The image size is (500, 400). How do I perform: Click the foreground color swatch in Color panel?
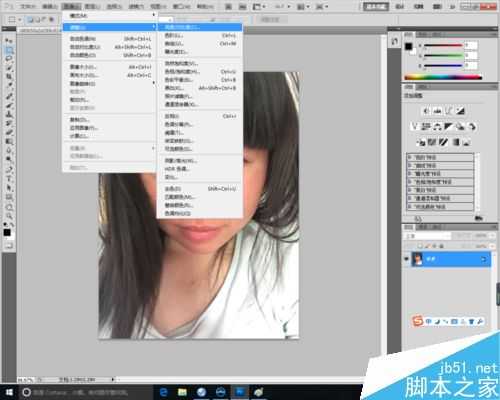point(409,46)
